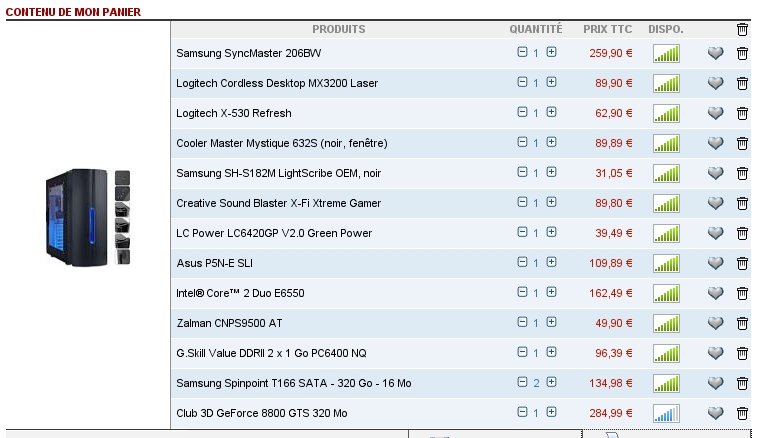Click the PRIX TTC column header
The width and height of the screenshot is (762, 438).
607,29
